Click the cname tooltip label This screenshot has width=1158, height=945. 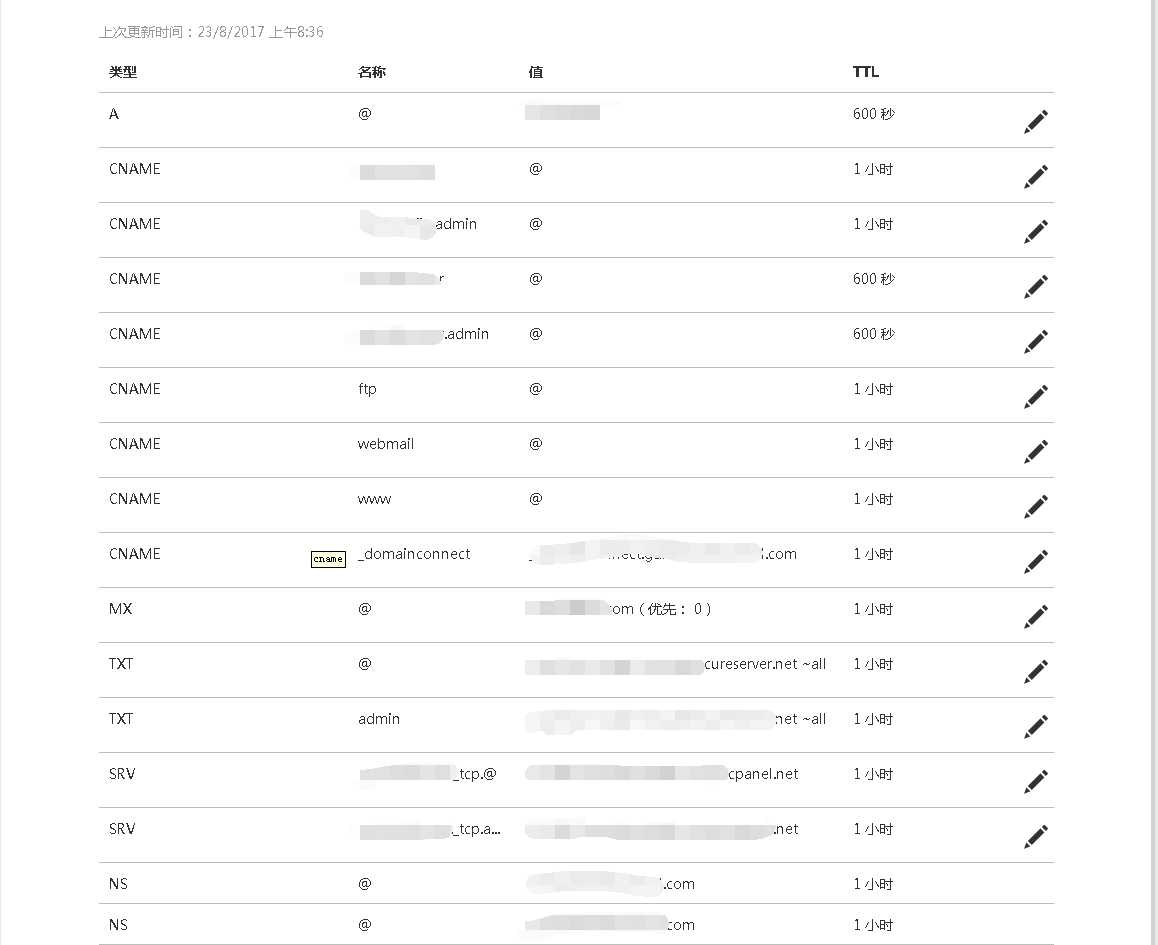pos(328,559)
